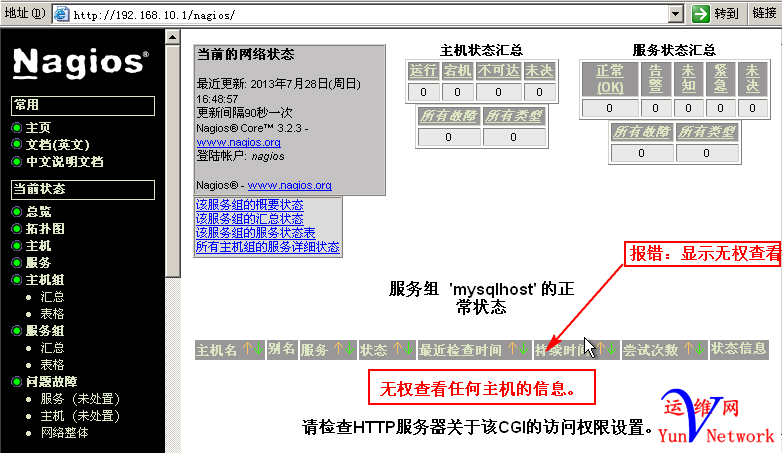Open 主机 (未处置) problems link

pos(80,416)
